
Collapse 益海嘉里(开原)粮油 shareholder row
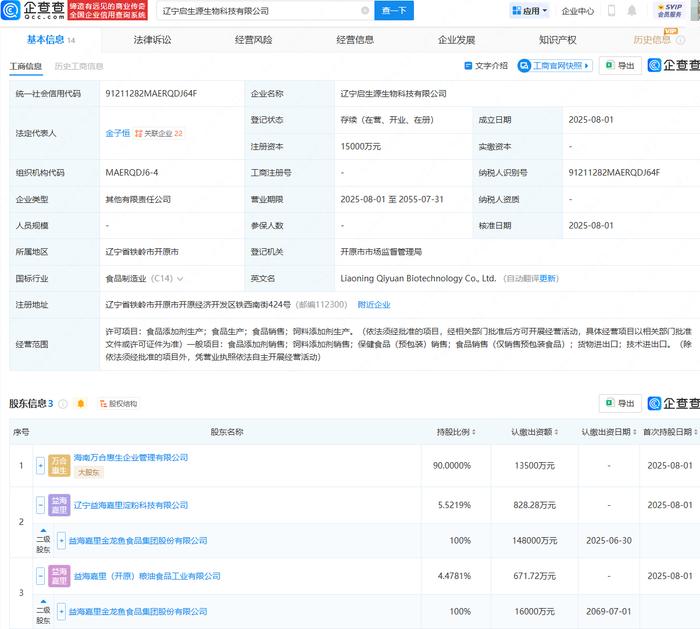[x=40, y=576]
